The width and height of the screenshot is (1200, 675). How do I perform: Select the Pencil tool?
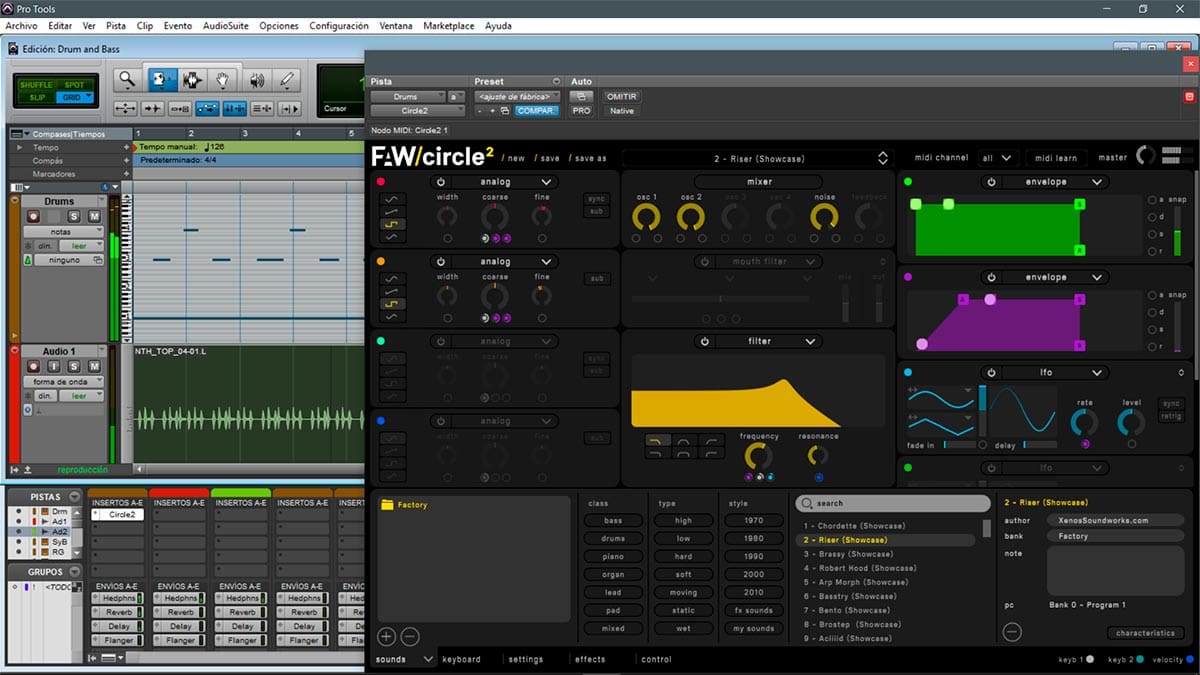point(286,80)
